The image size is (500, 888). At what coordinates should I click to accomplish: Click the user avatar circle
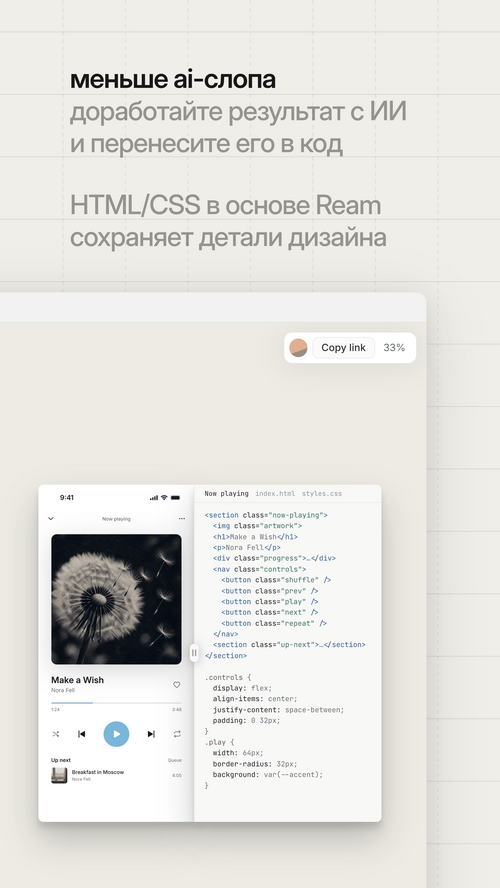click(x=298, y=348)
